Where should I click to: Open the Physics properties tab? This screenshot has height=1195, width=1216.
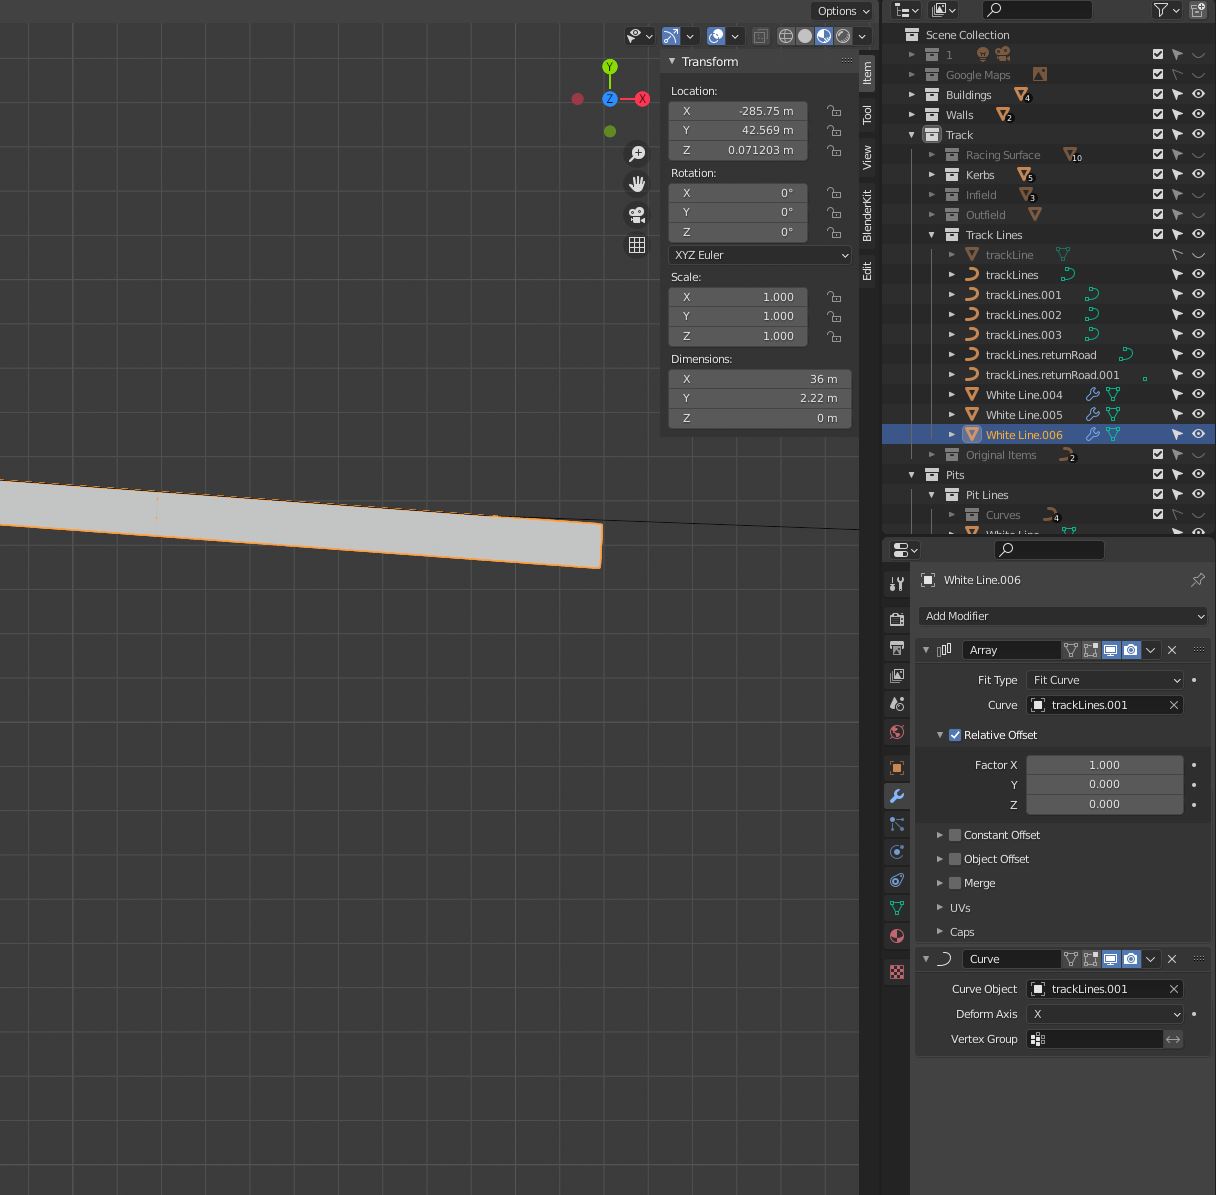[x=897, y=852]
